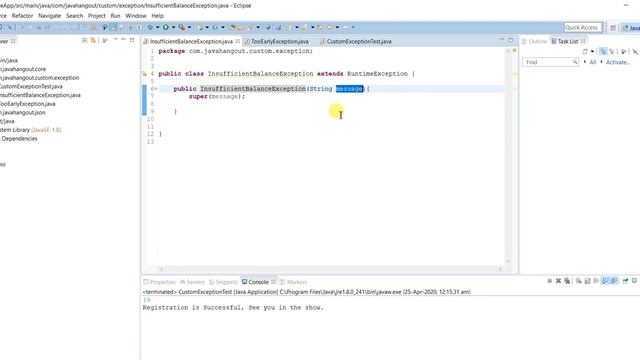Click Remove All Terminated Launches icon
The image size is (640, 360).
pyautogui.click(x=567, y=281)
